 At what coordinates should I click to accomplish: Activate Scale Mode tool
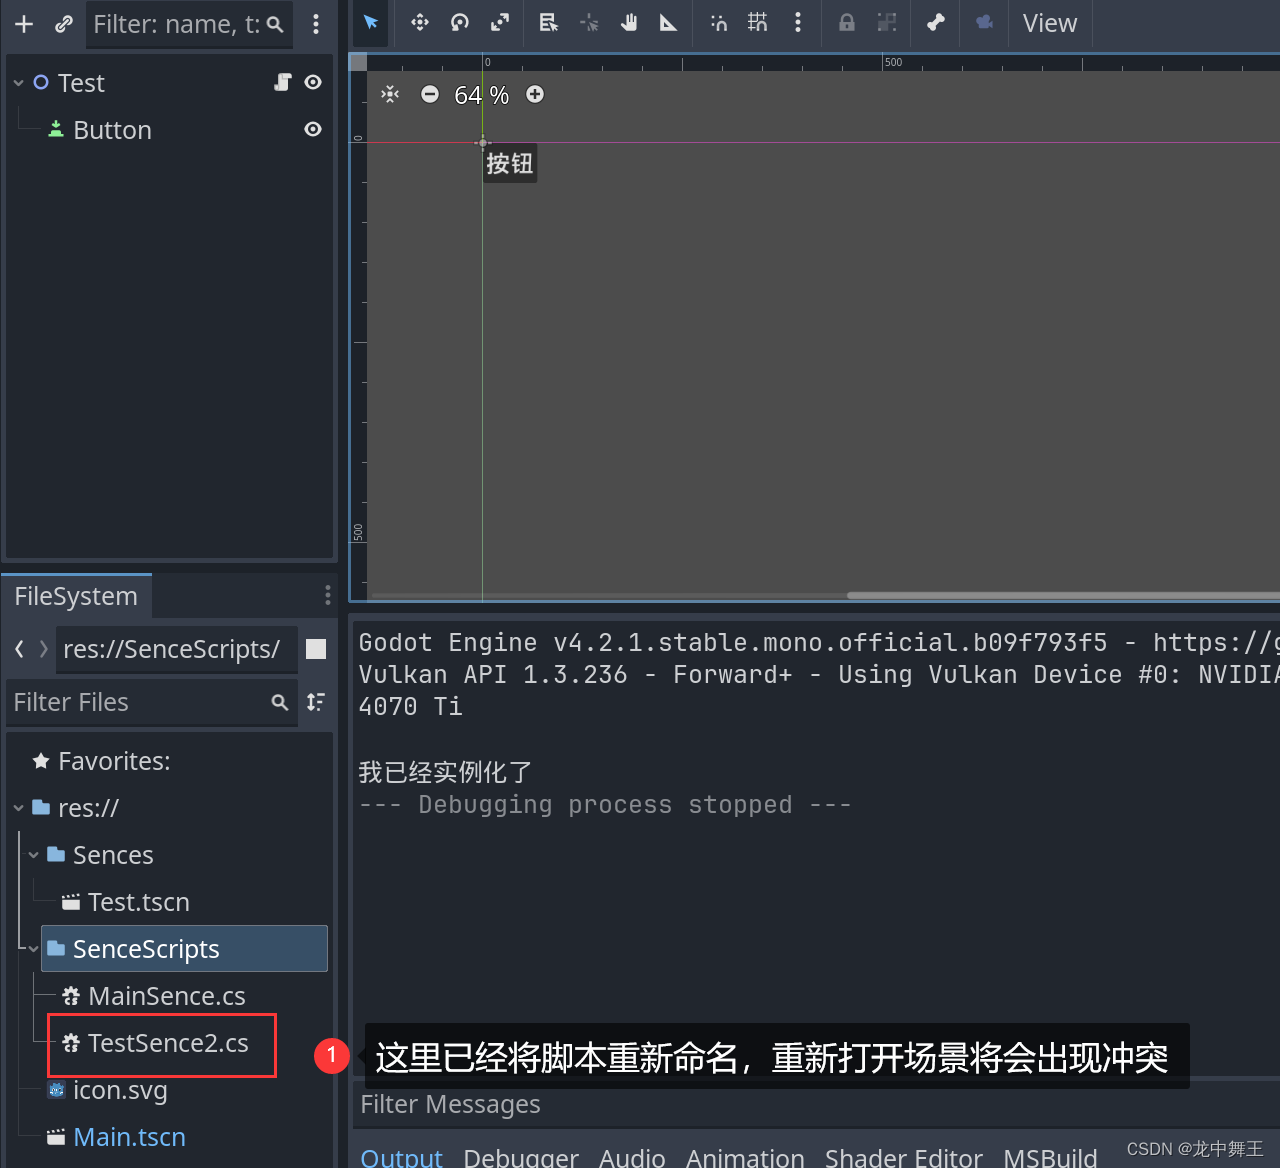[500, 23]
